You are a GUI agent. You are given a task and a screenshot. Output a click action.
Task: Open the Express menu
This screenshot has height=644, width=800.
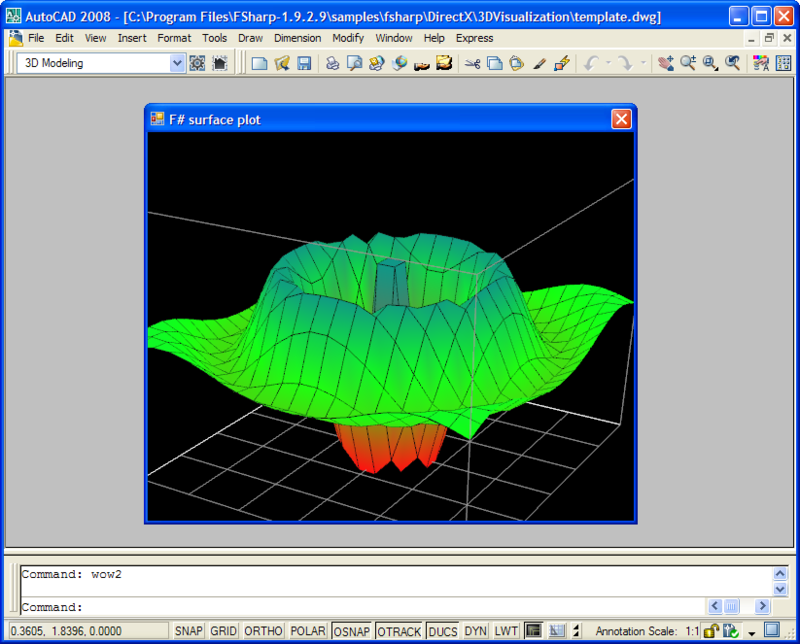click(474, 38)
